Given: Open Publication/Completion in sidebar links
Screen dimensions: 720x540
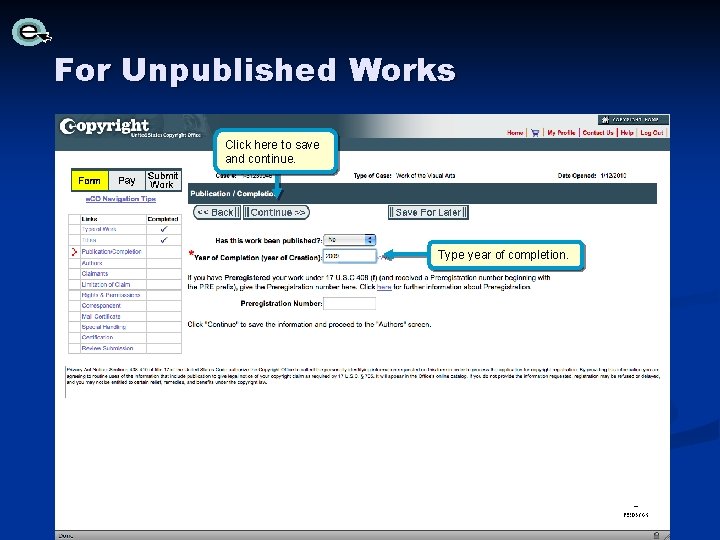Looking at the screenshot, I should click(111, 252).
